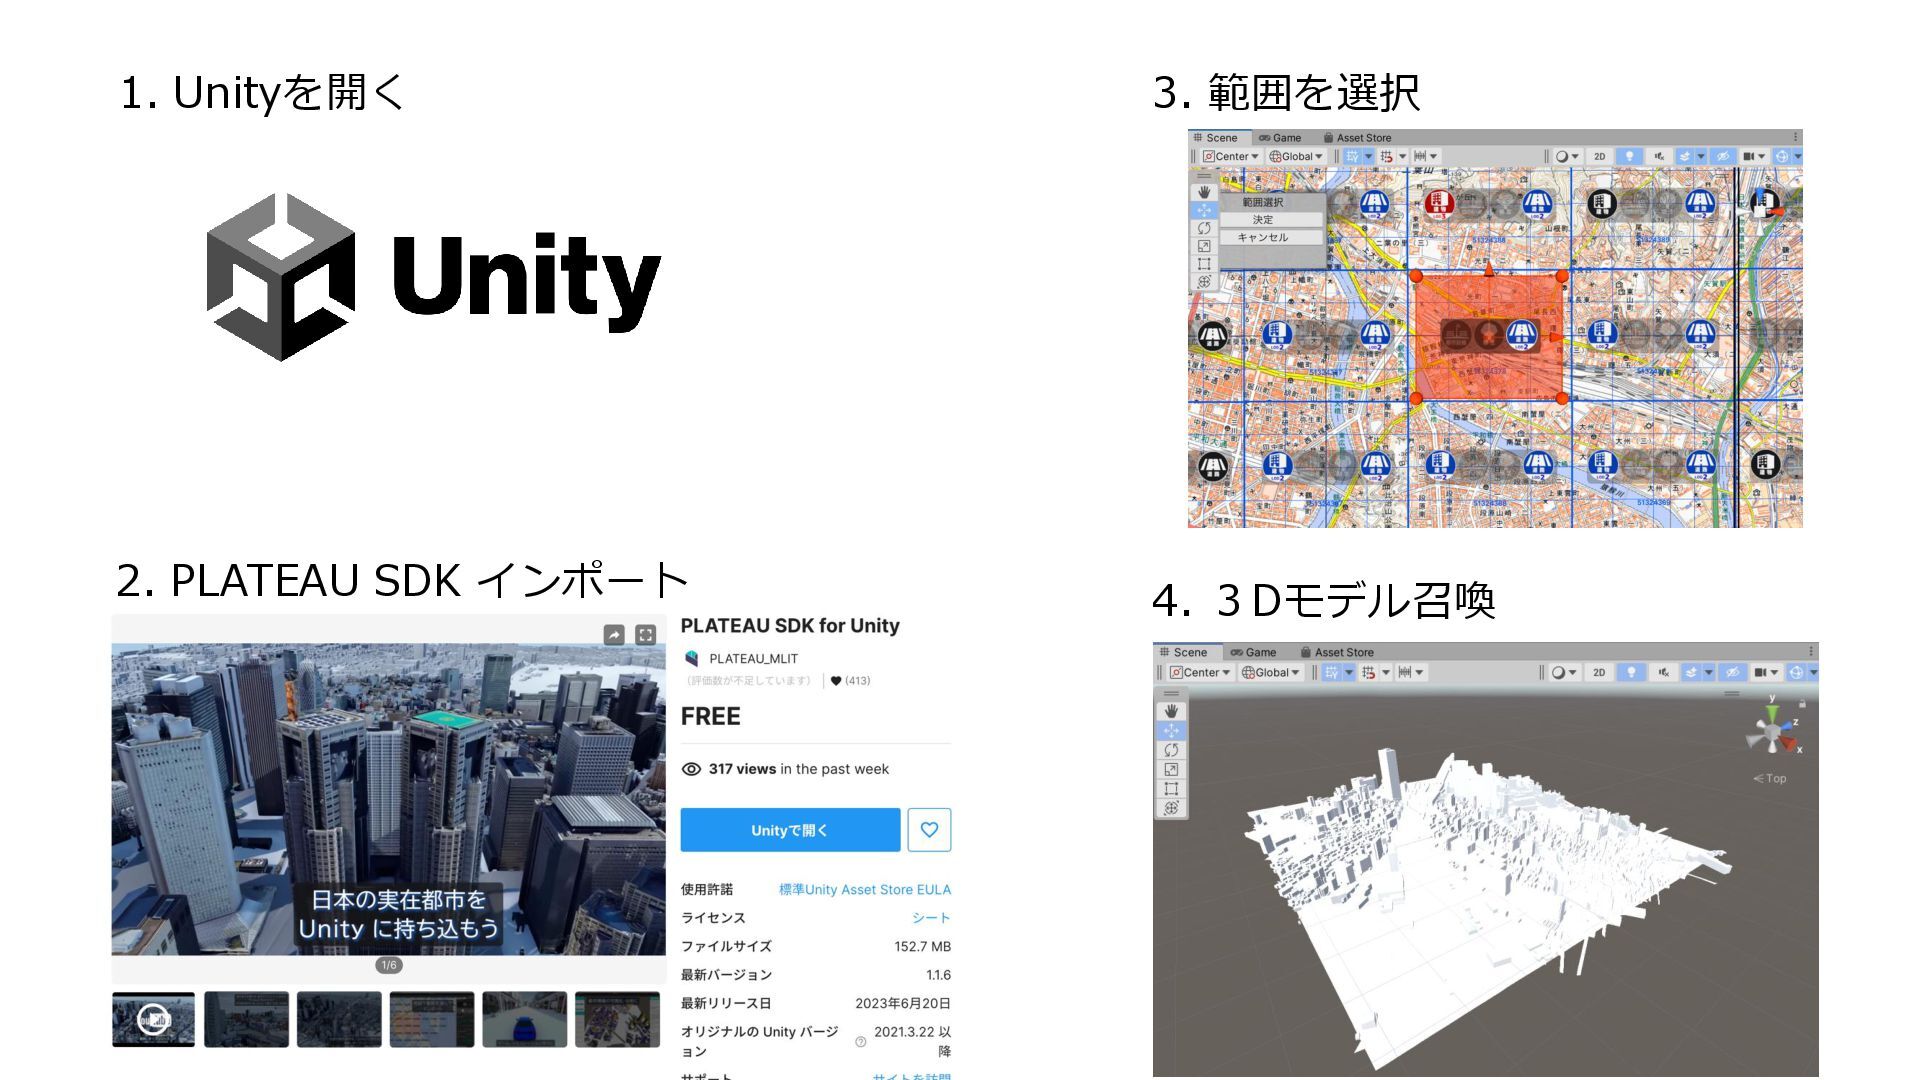Open snap increment dropdown in the 3D model toolbar
1920x1080 pixels.
[1411, 672]
